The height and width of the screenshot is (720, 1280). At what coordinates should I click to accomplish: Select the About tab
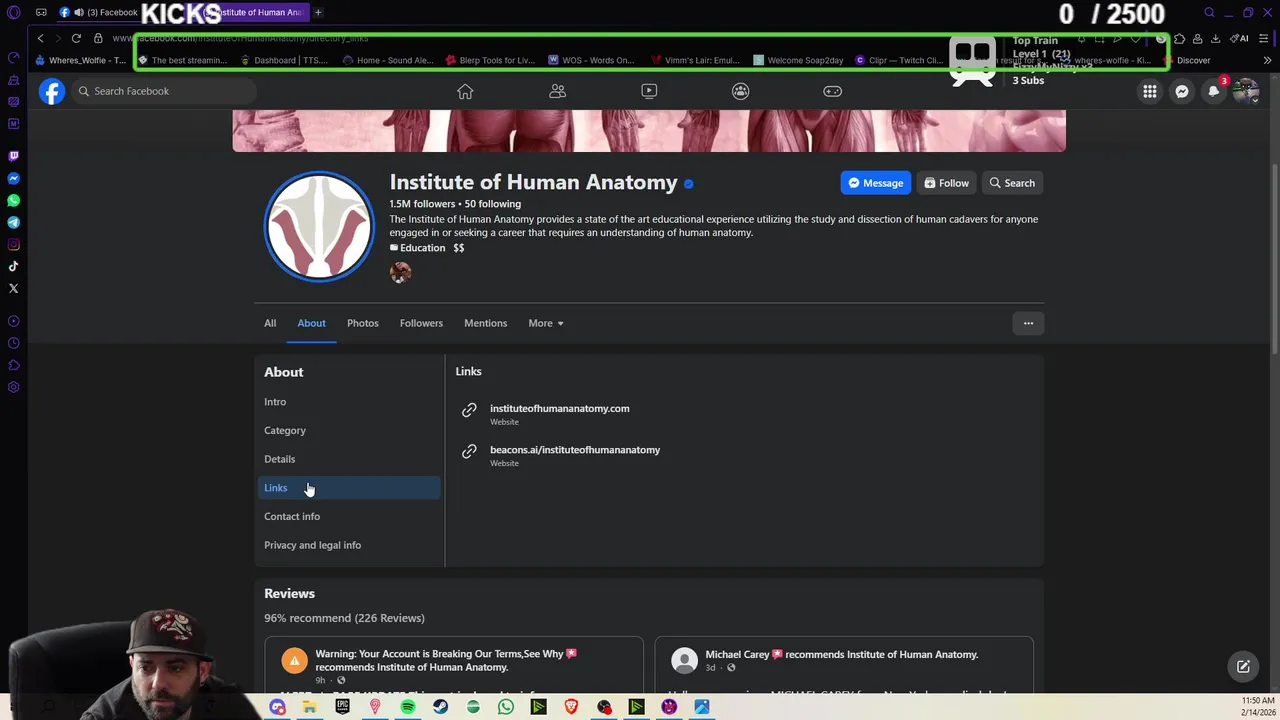pos(311,323)
